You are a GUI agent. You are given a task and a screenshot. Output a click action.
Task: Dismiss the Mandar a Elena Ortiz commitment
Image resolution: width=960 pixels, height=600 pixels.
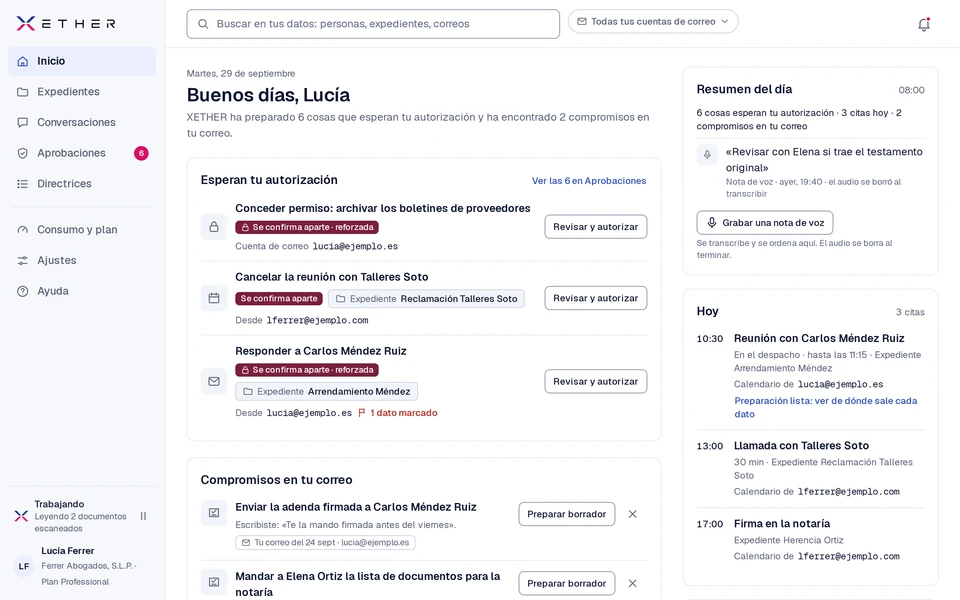632,583
